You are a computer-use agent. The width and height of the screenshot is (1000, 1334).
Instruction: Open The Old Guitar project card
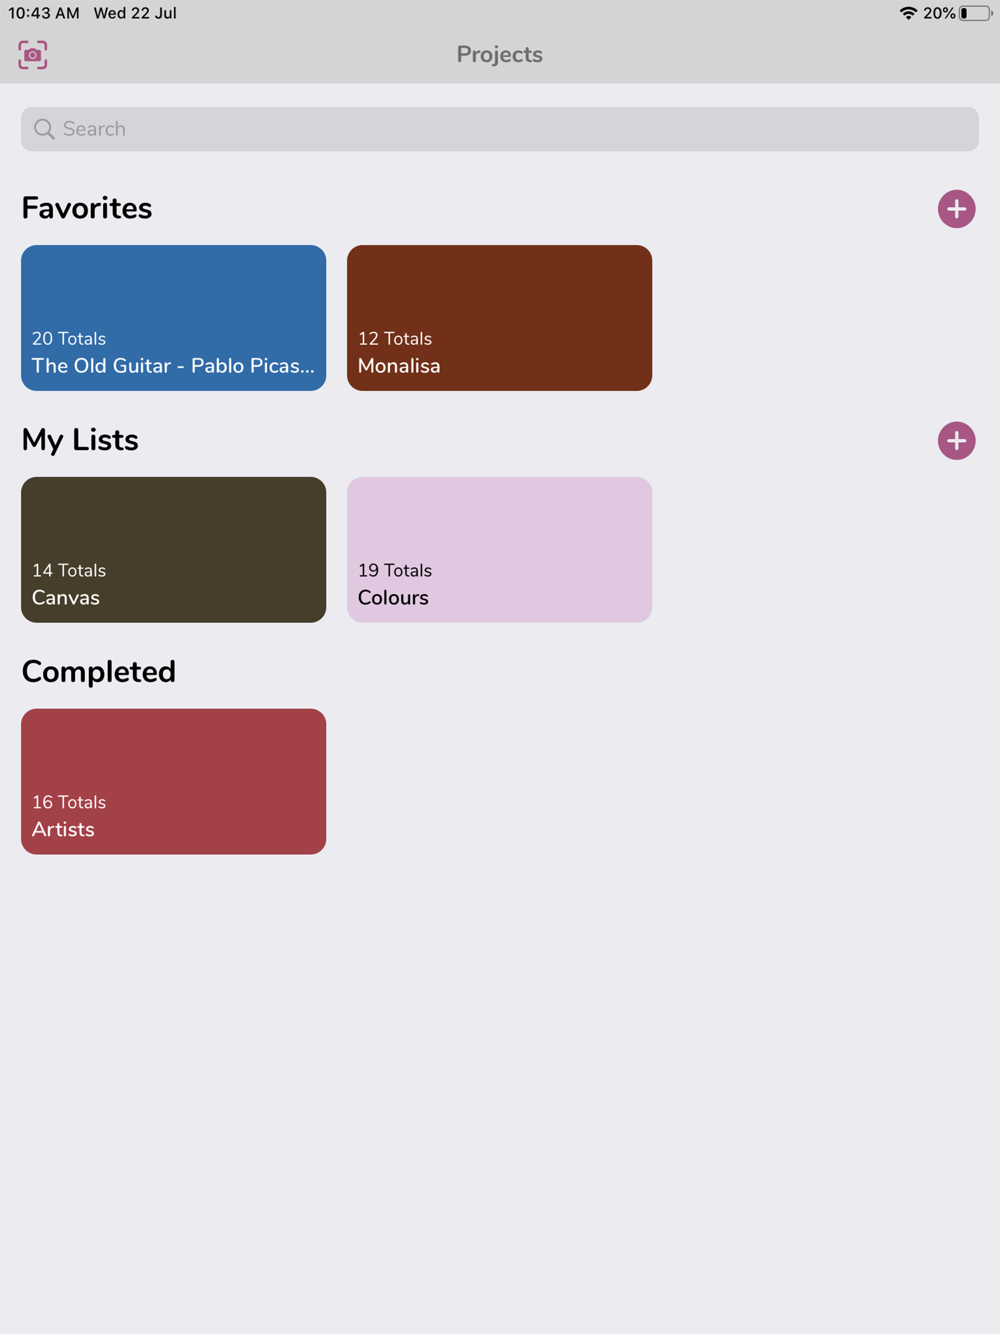point(174,318)
